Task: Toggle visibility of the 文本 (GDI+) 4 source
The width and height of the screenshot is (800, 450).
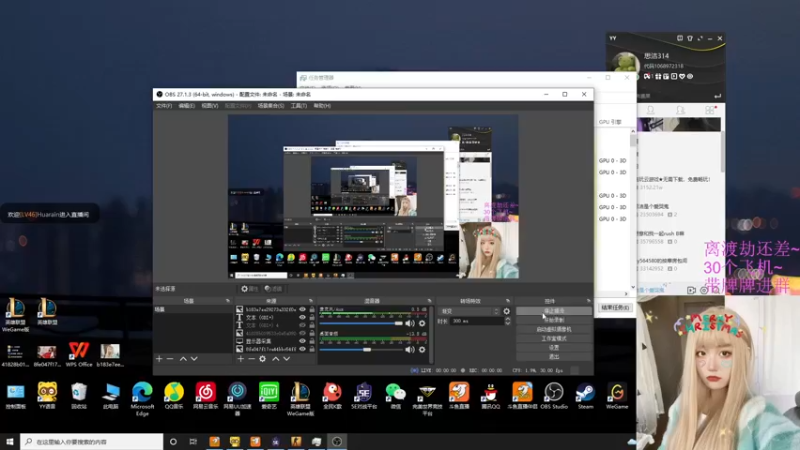Action: [303, 325]
